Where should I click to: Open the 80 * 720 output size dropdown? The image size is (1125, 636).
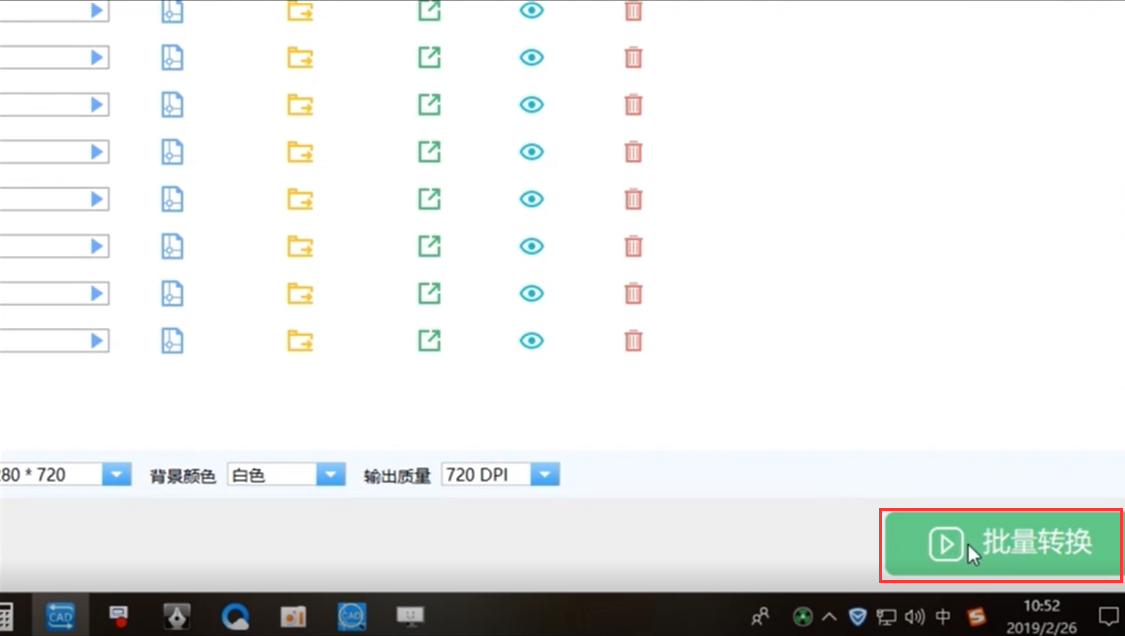116,474
